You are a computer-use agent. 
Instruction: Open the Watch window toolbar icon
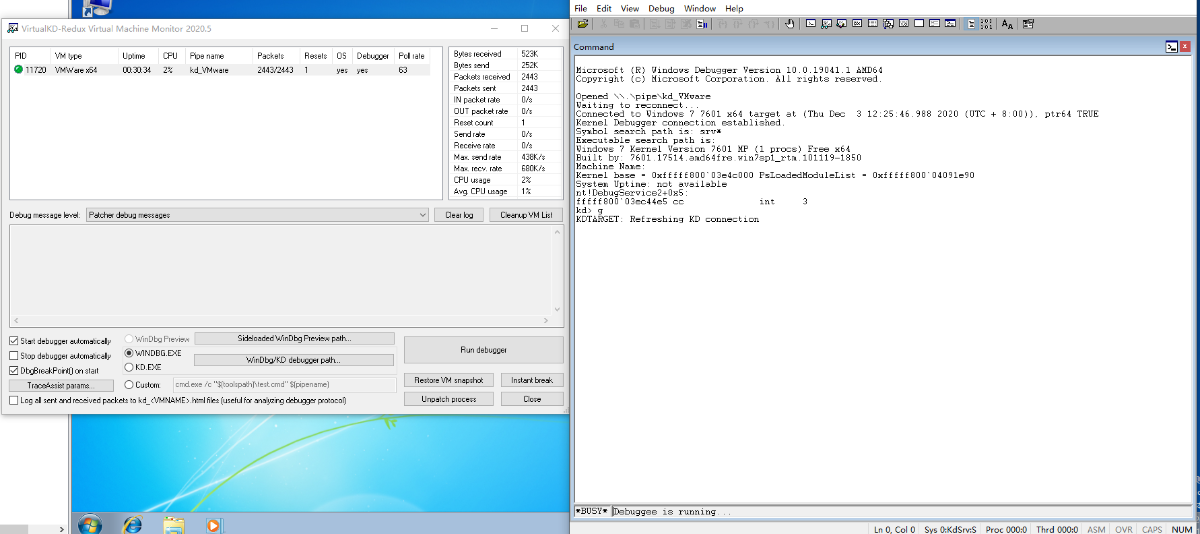coord(826,24)
